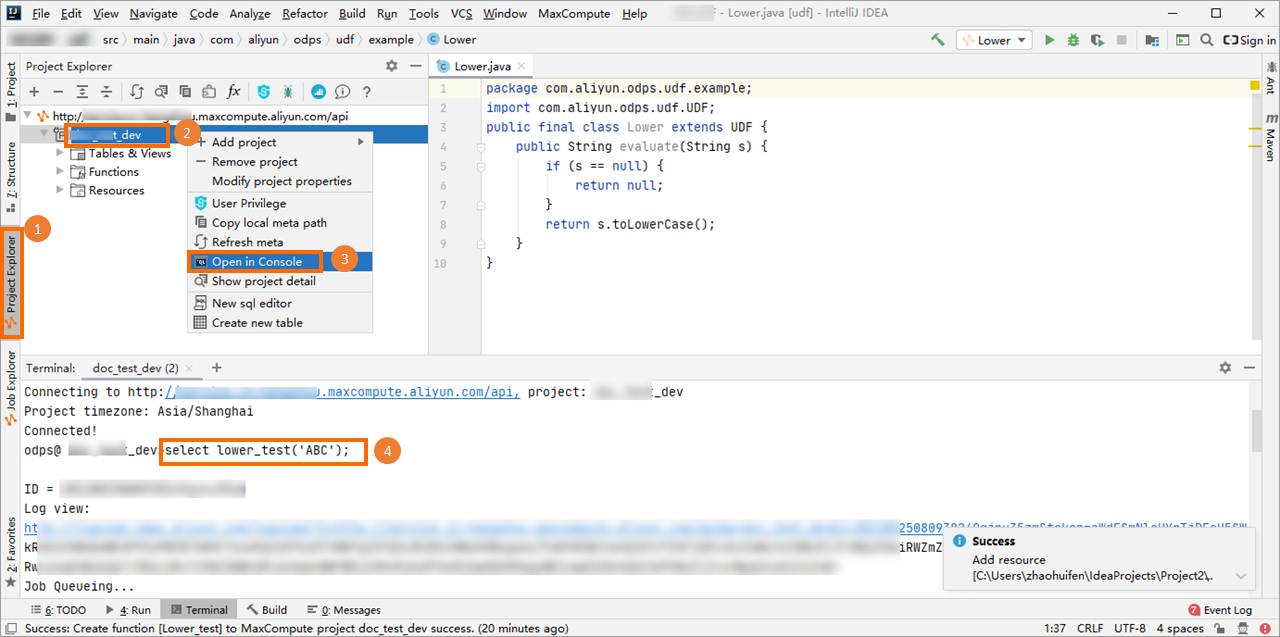Open the Lower run configuration dropdown
The height and width of the screenshot is (637, 1280).
[x=993, y=40]
